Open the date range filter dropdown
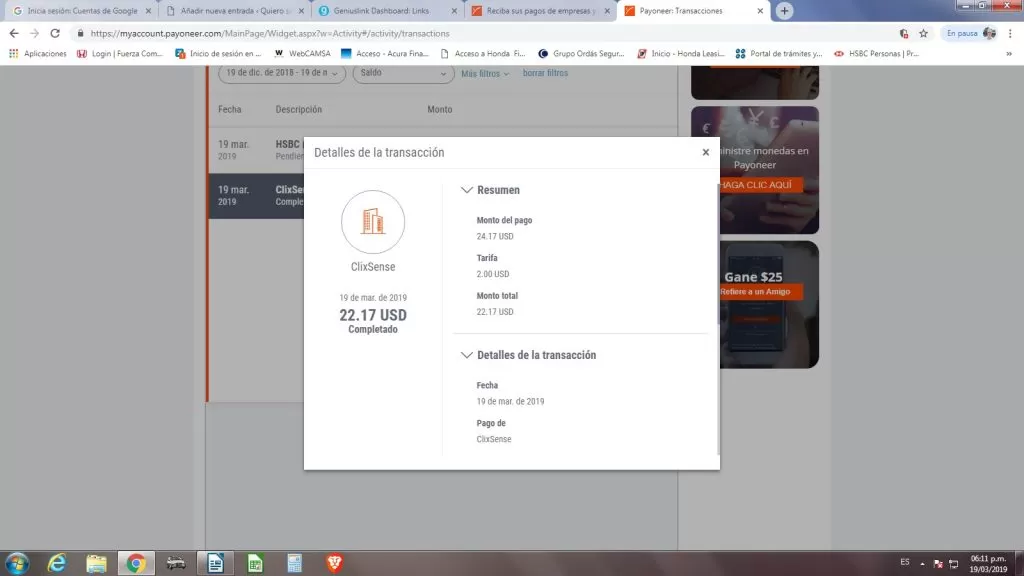Image resolution: width=1024 pixels, height=576 pixels. [x=281, y=73]
